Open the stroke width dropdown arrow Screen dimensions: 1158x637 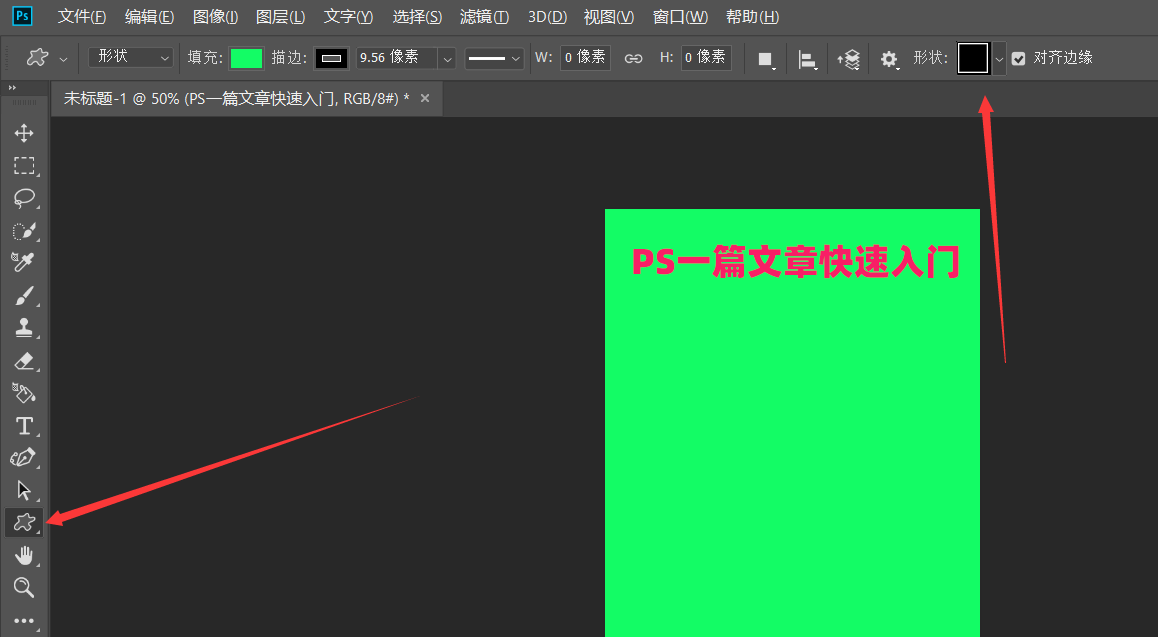pos(447,58)
